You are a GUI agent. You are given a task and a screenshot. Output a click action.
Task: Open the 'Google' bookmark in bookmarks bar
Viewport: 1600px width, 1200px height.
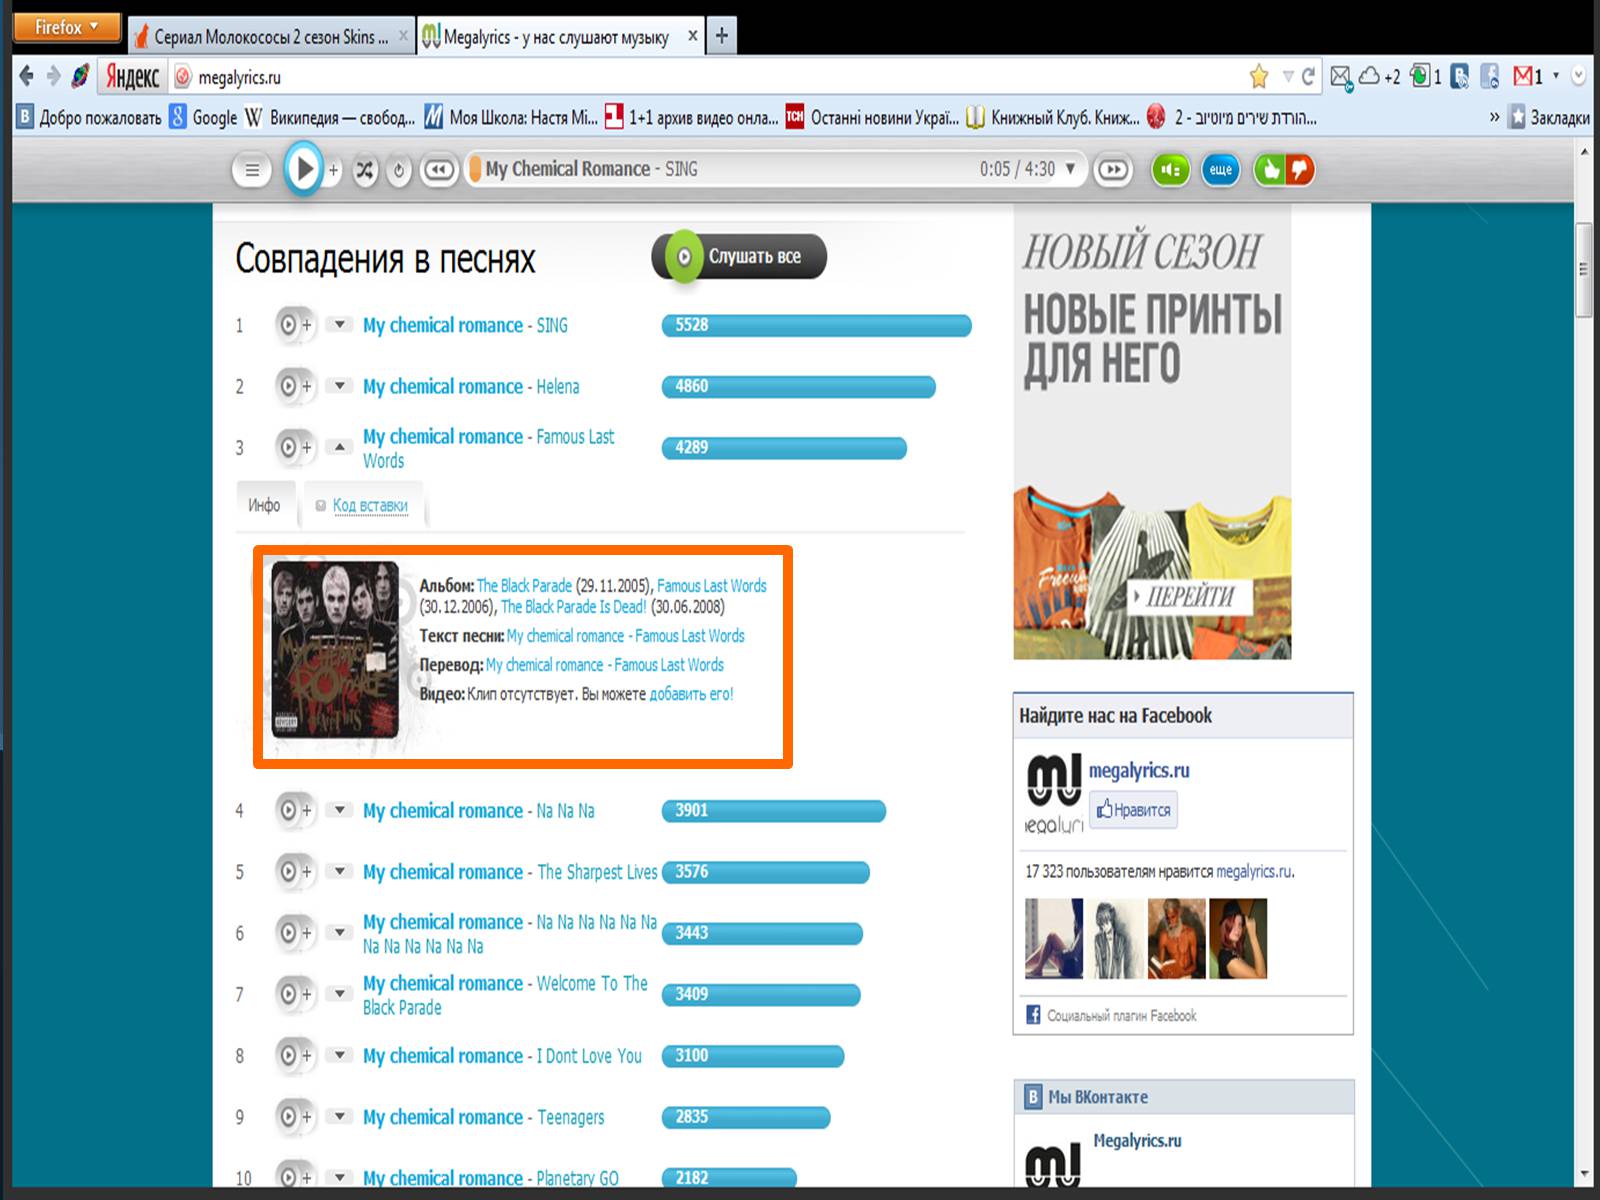pos(204,118)
